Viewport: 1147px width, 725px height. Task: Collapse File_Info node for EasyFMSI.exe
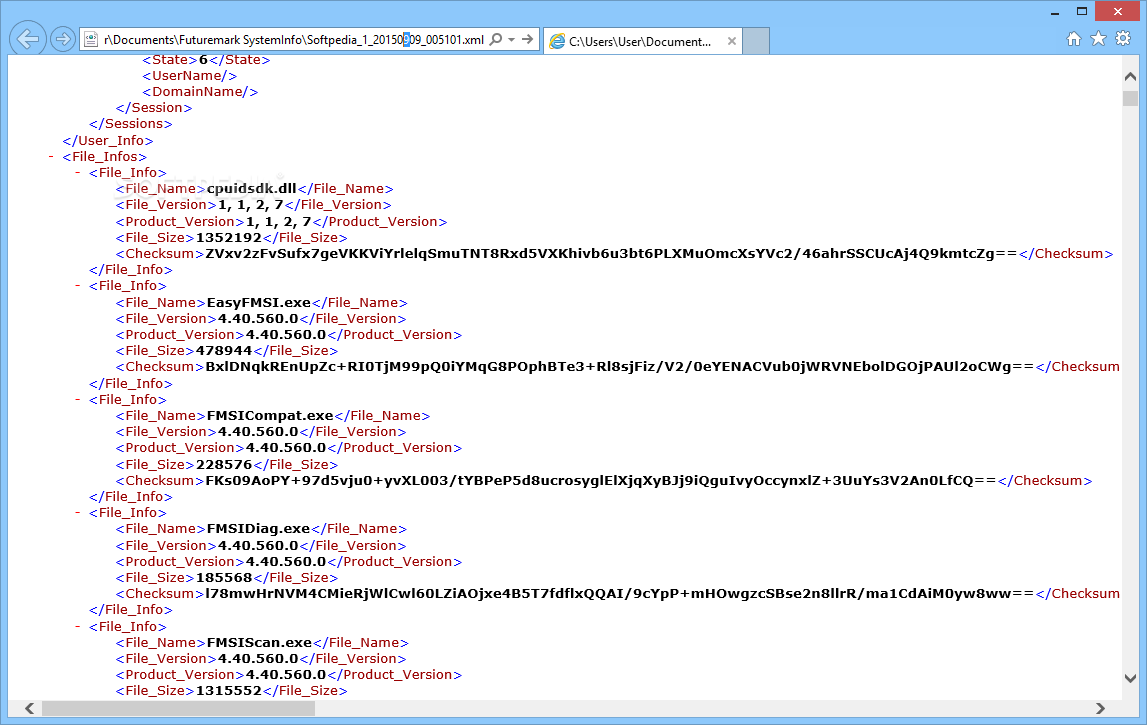click(x=78, y=286)
